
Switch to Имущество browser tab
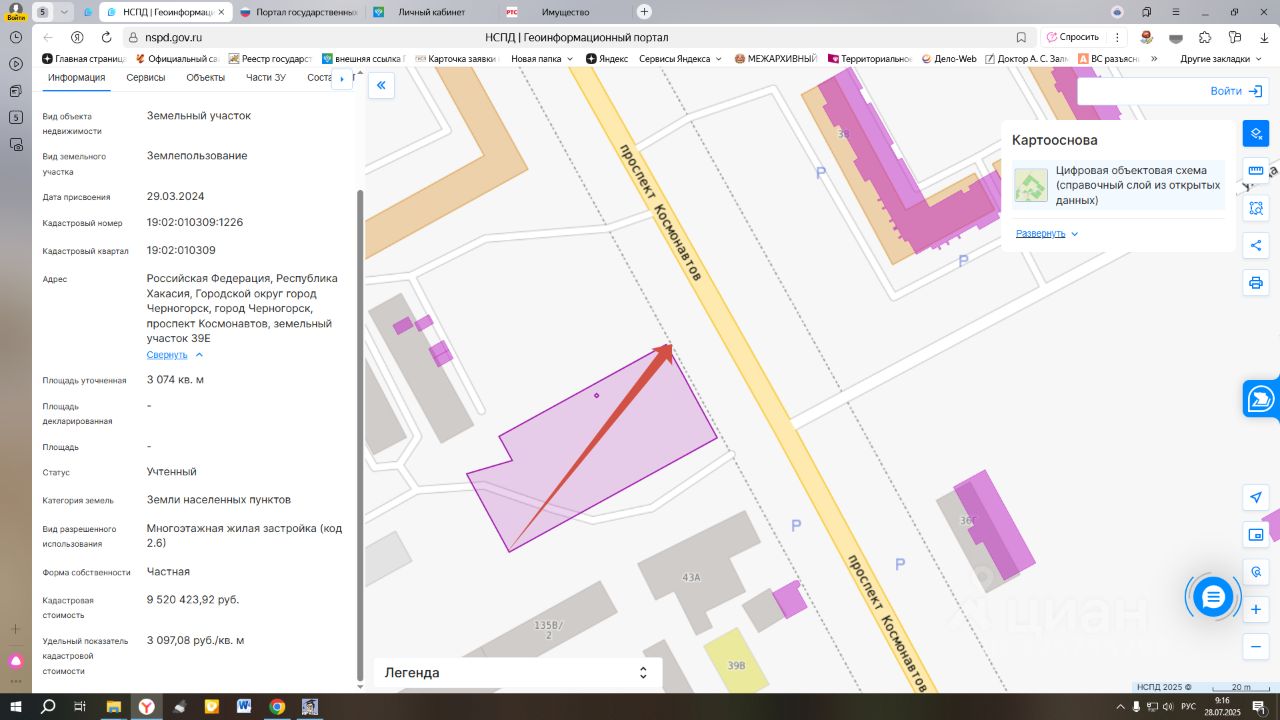(x=565, y=12)
